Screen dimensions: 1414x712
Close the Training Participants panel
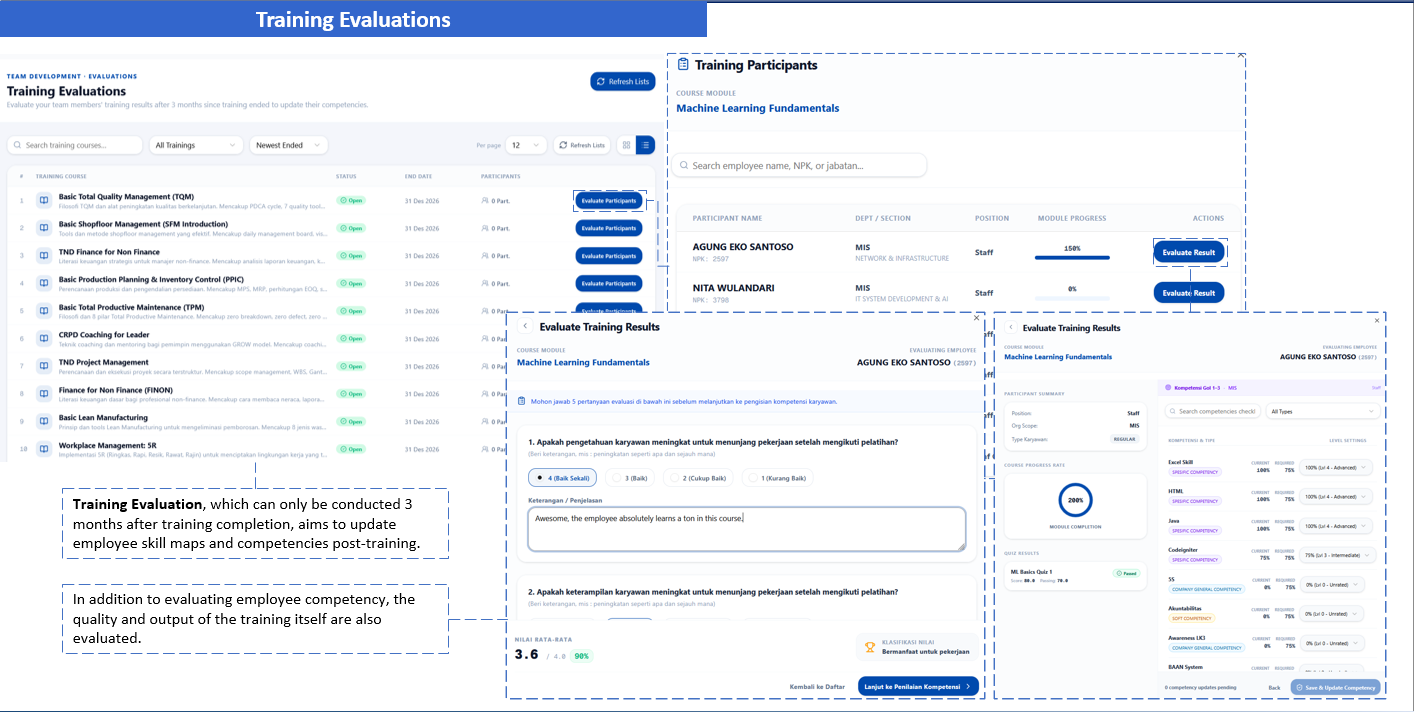pyautogui.click(x=1241, y=56)
